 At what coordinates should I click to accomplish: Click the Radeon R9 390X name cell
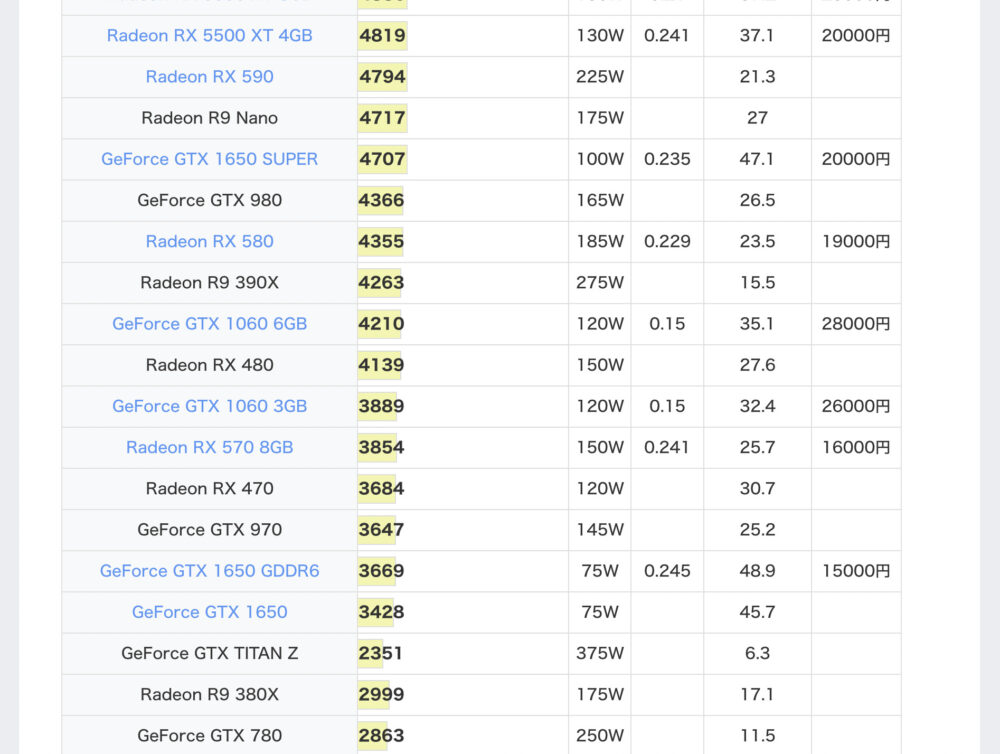209,283
